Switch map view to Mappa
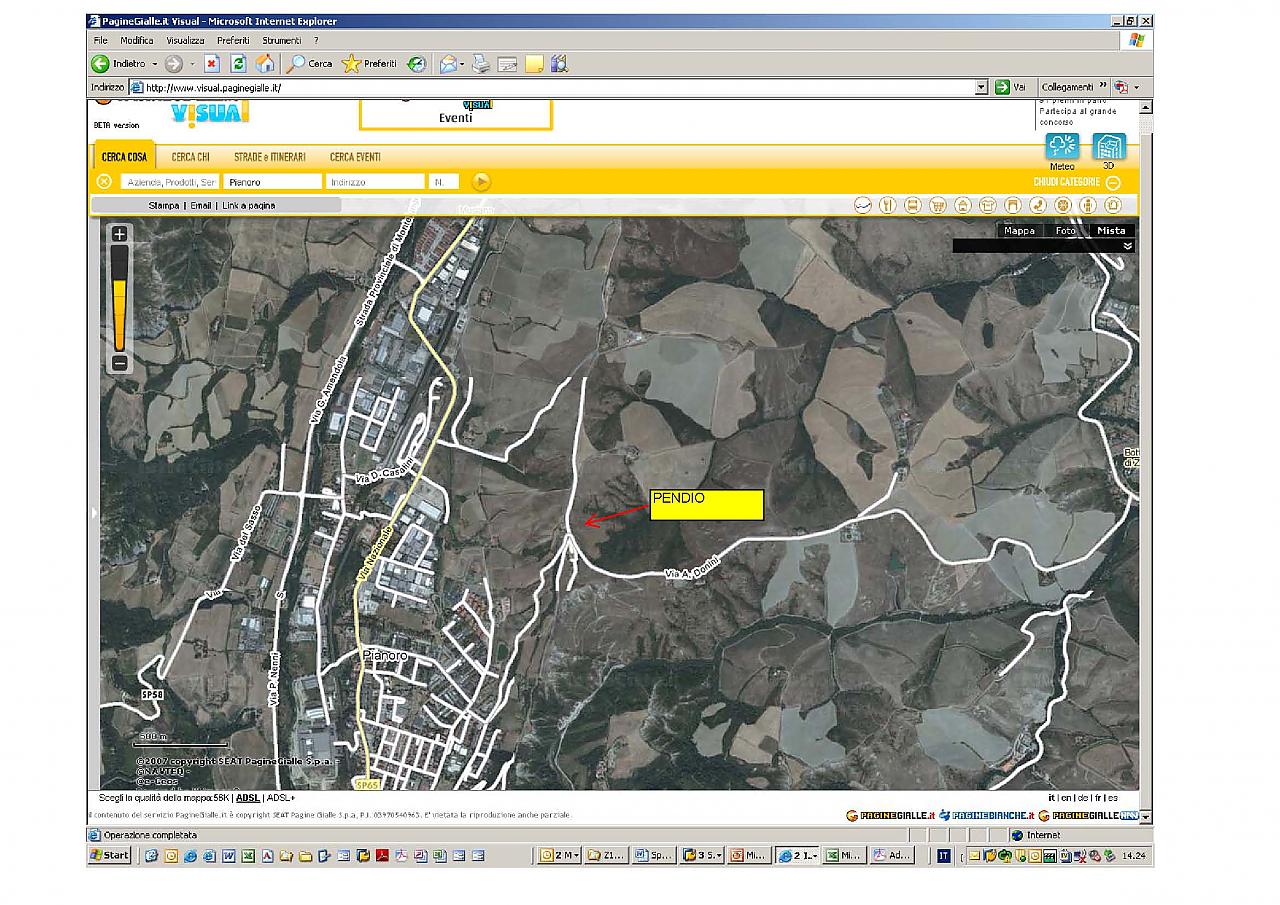This screenshot has width=1280, height=905. pyautogui.click(x=1019, y=231)
